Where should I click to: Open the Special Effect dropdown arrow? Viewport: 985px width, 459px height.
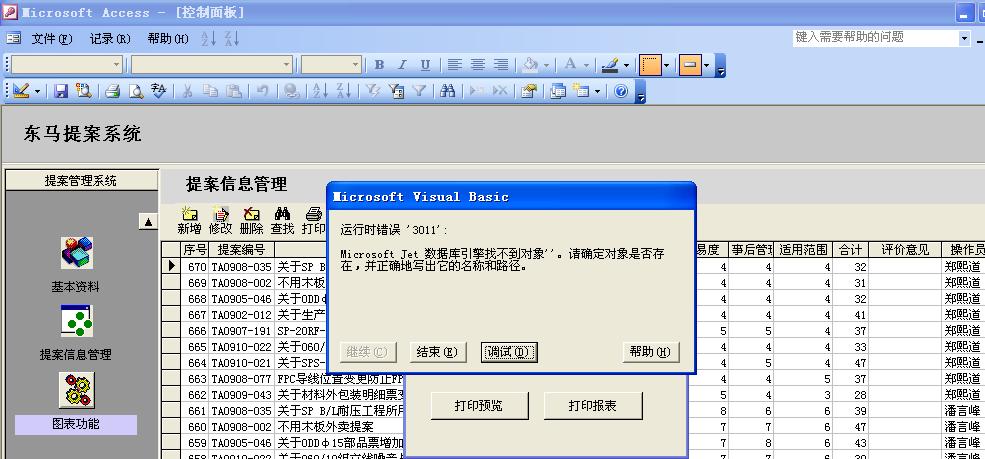pyautogui.click(x=706, y=65)
